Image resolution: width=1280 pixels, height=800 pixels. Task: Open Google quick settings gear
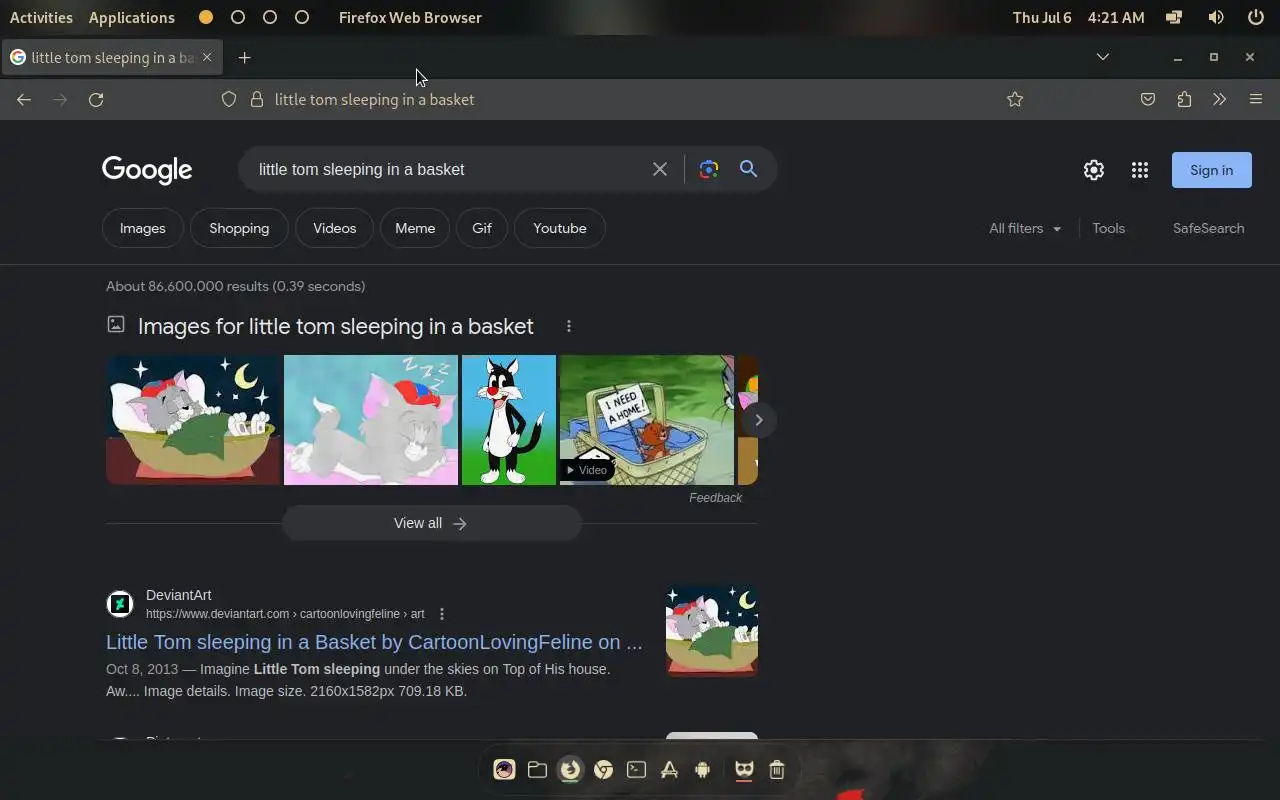pyautogui.click(x=1094, y=170)
